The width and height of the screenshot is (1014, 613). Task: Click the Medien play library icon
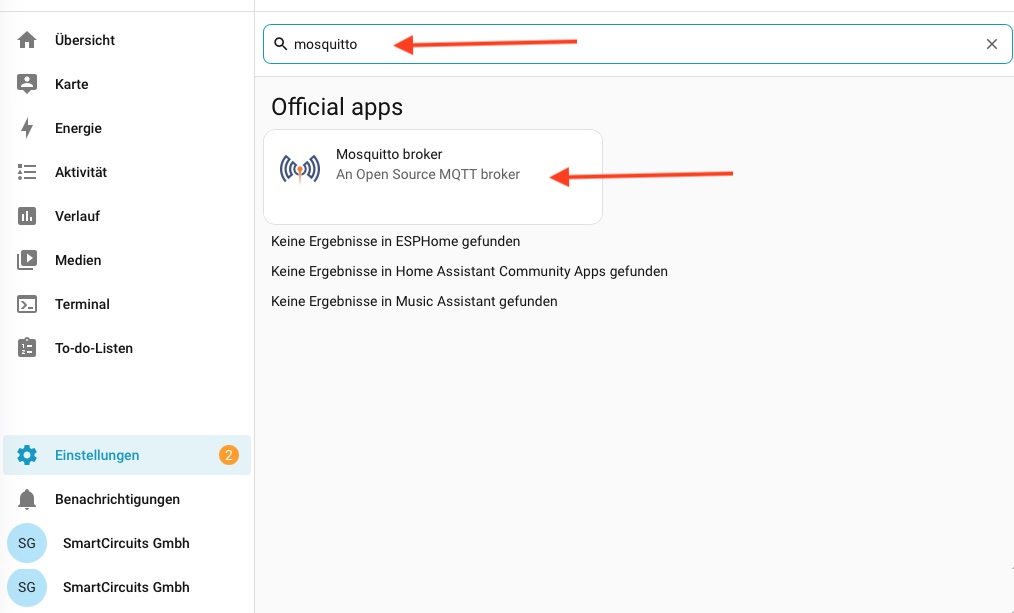[x=27, y=260]
